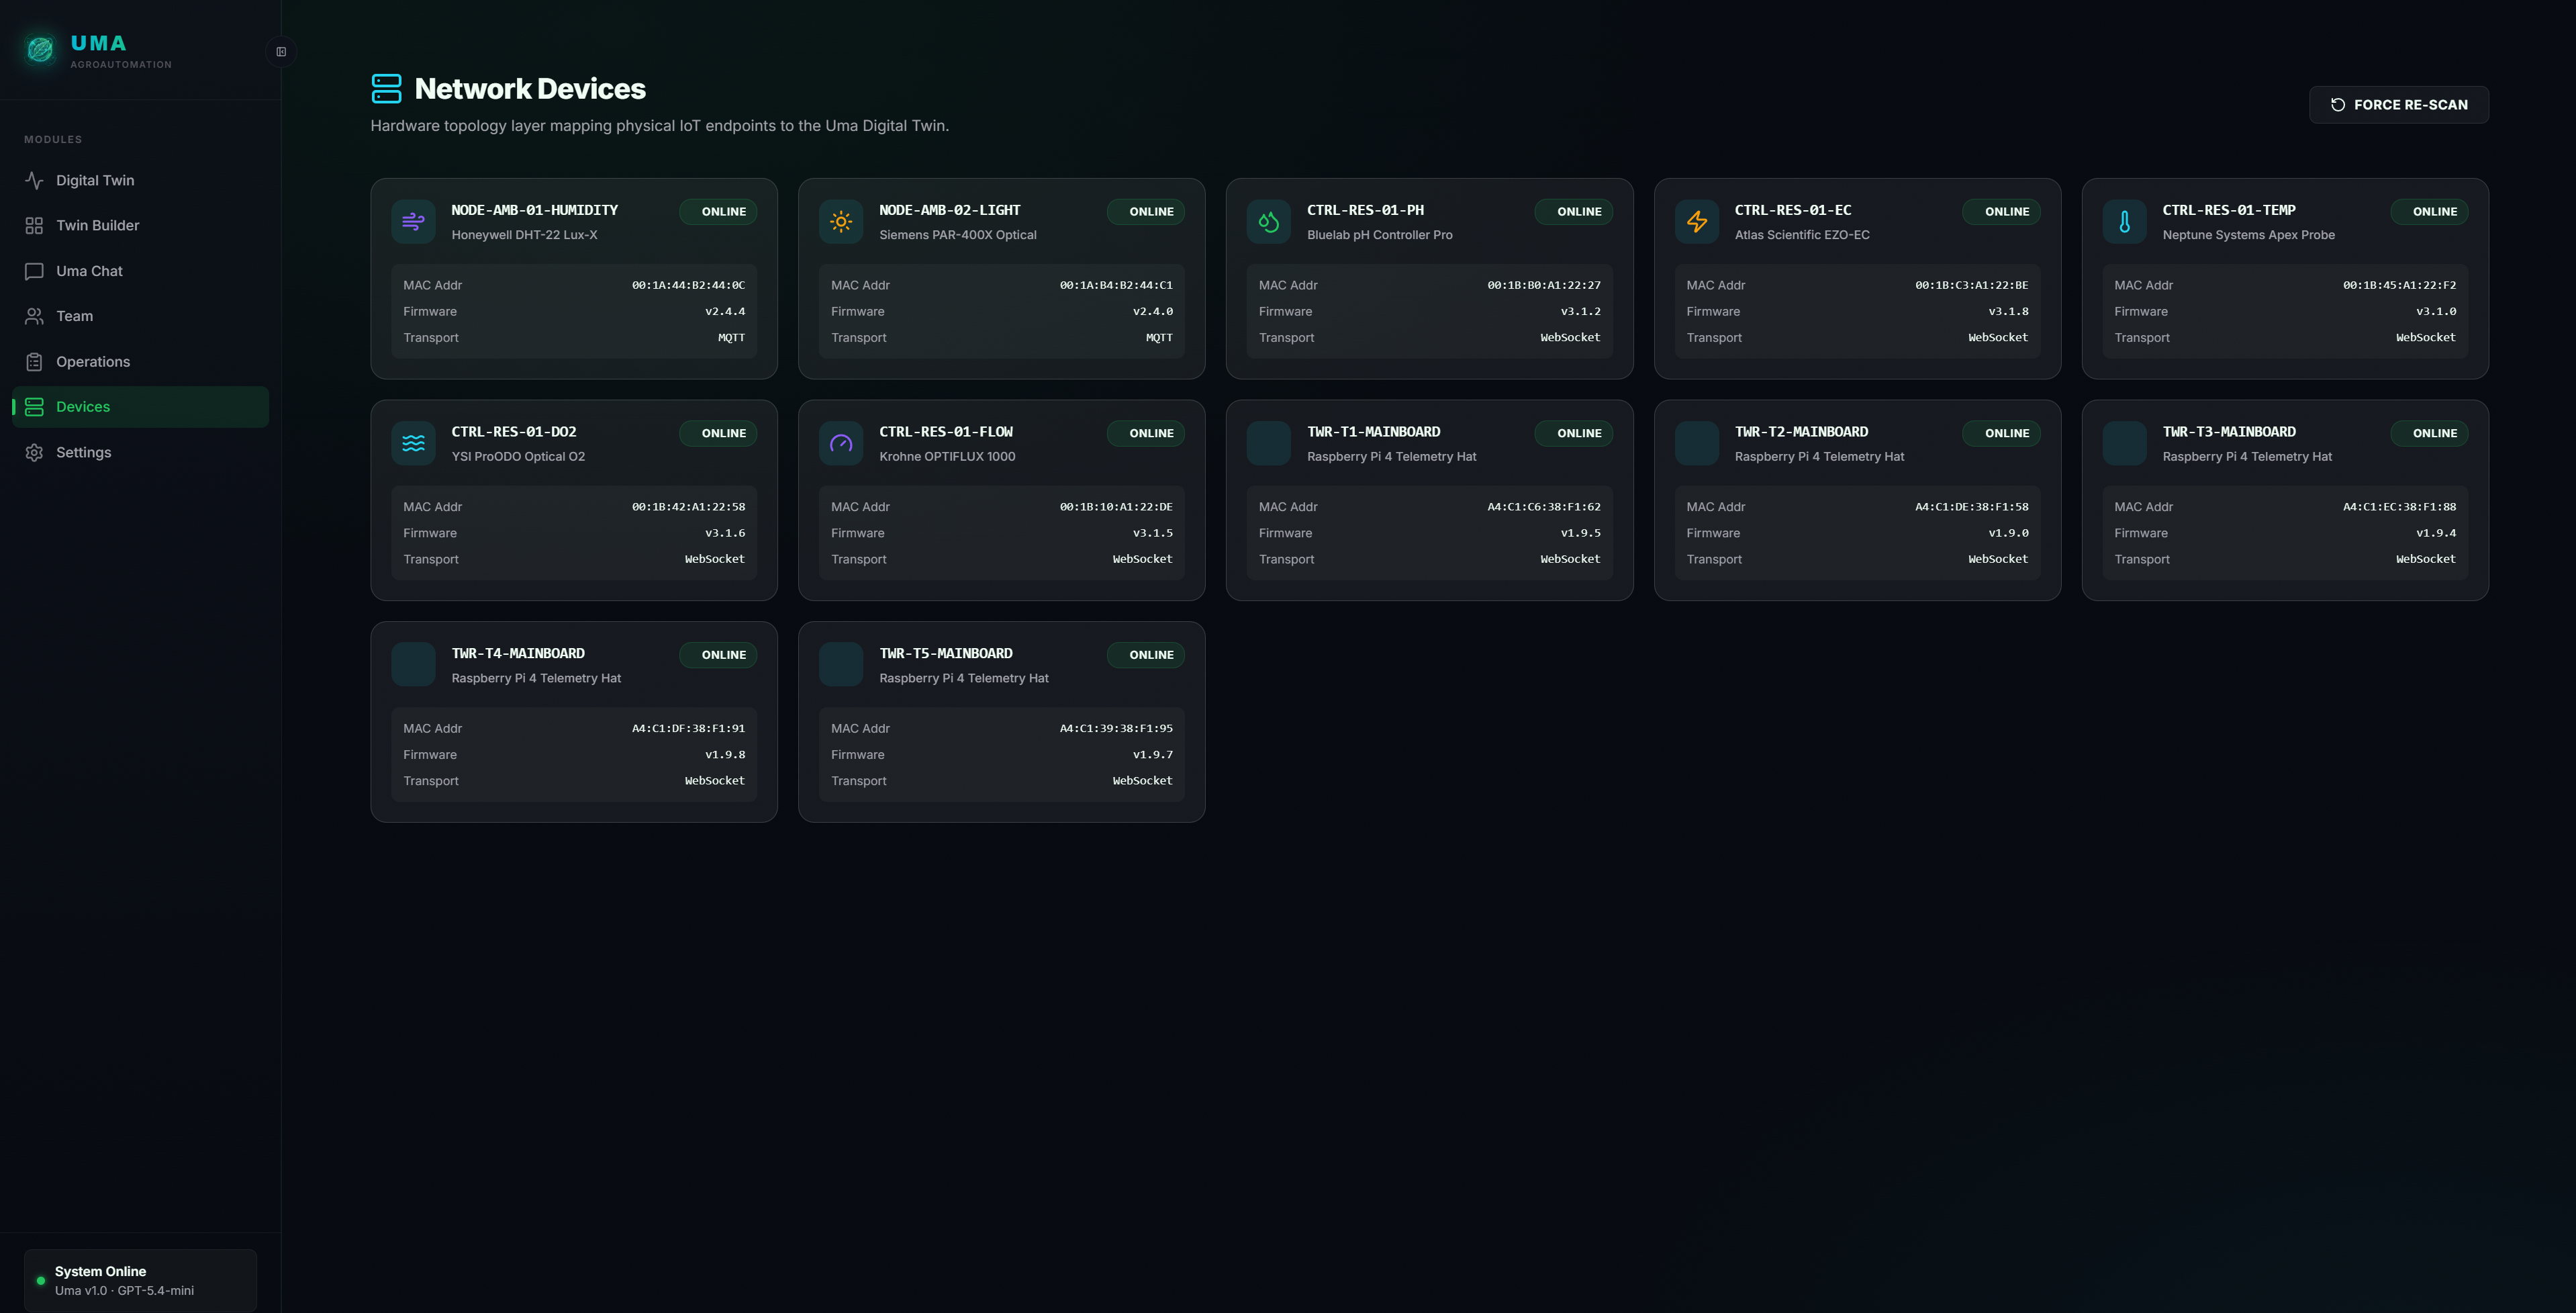
Task: Click the icon tile on TWR-T5-MAINBOARD card
Action: click(841, 664)
